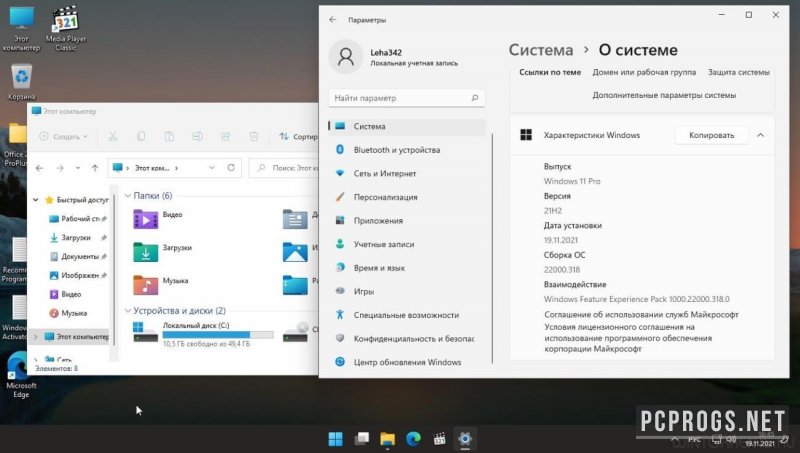Click Settings gear icon on taskbar

pos(465,439)
